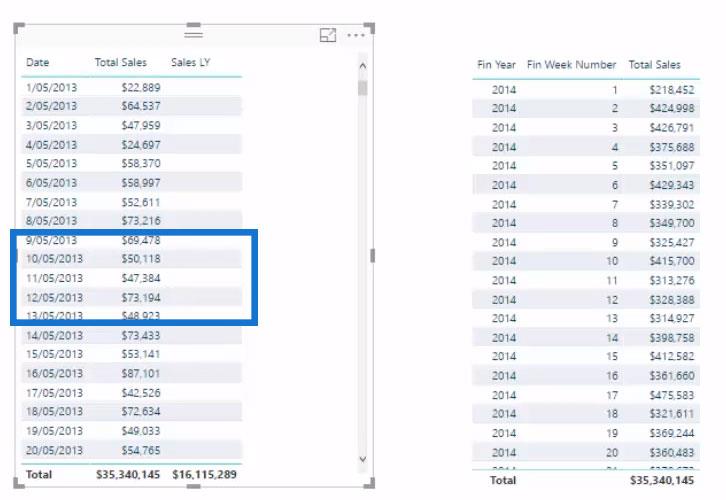Sort by the Fin Week Number header
Image resolution: width=726 pixels, height=500 pixels.
(x=571, y=65)
